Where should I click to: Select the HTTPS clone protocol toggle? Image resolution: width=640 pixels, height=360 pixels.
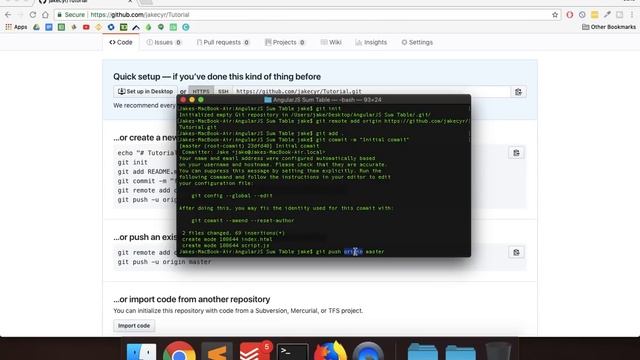(201, 91)
